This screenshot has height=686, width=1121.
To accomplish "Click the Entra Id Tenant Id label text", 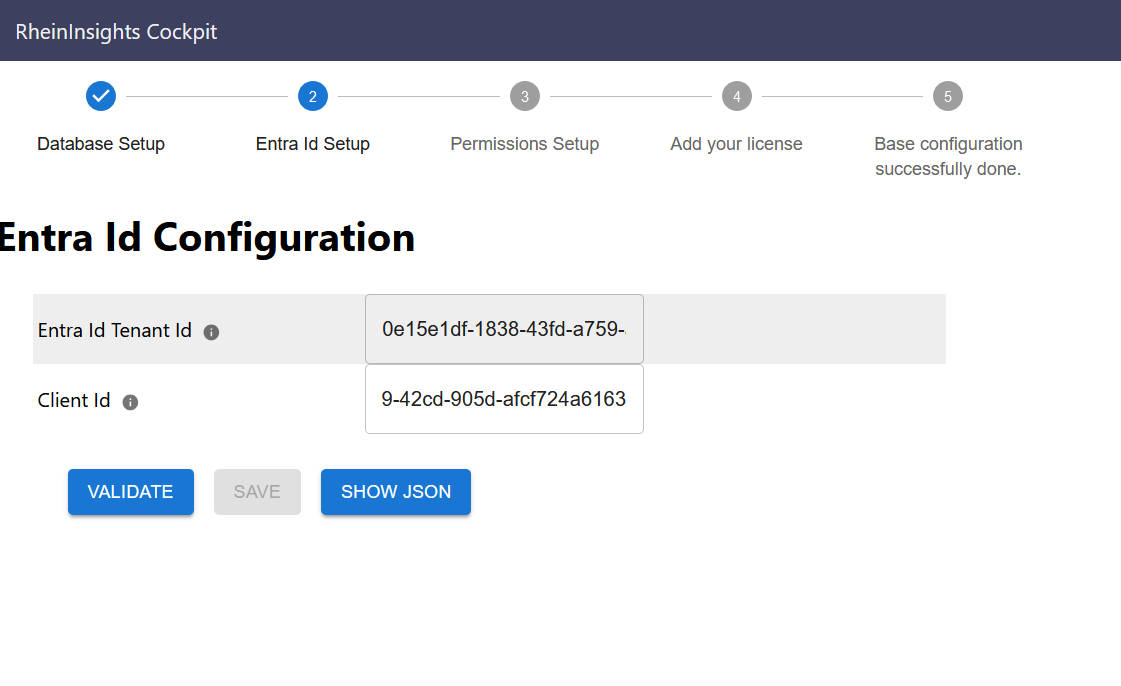I will click(x=114, y=330).
